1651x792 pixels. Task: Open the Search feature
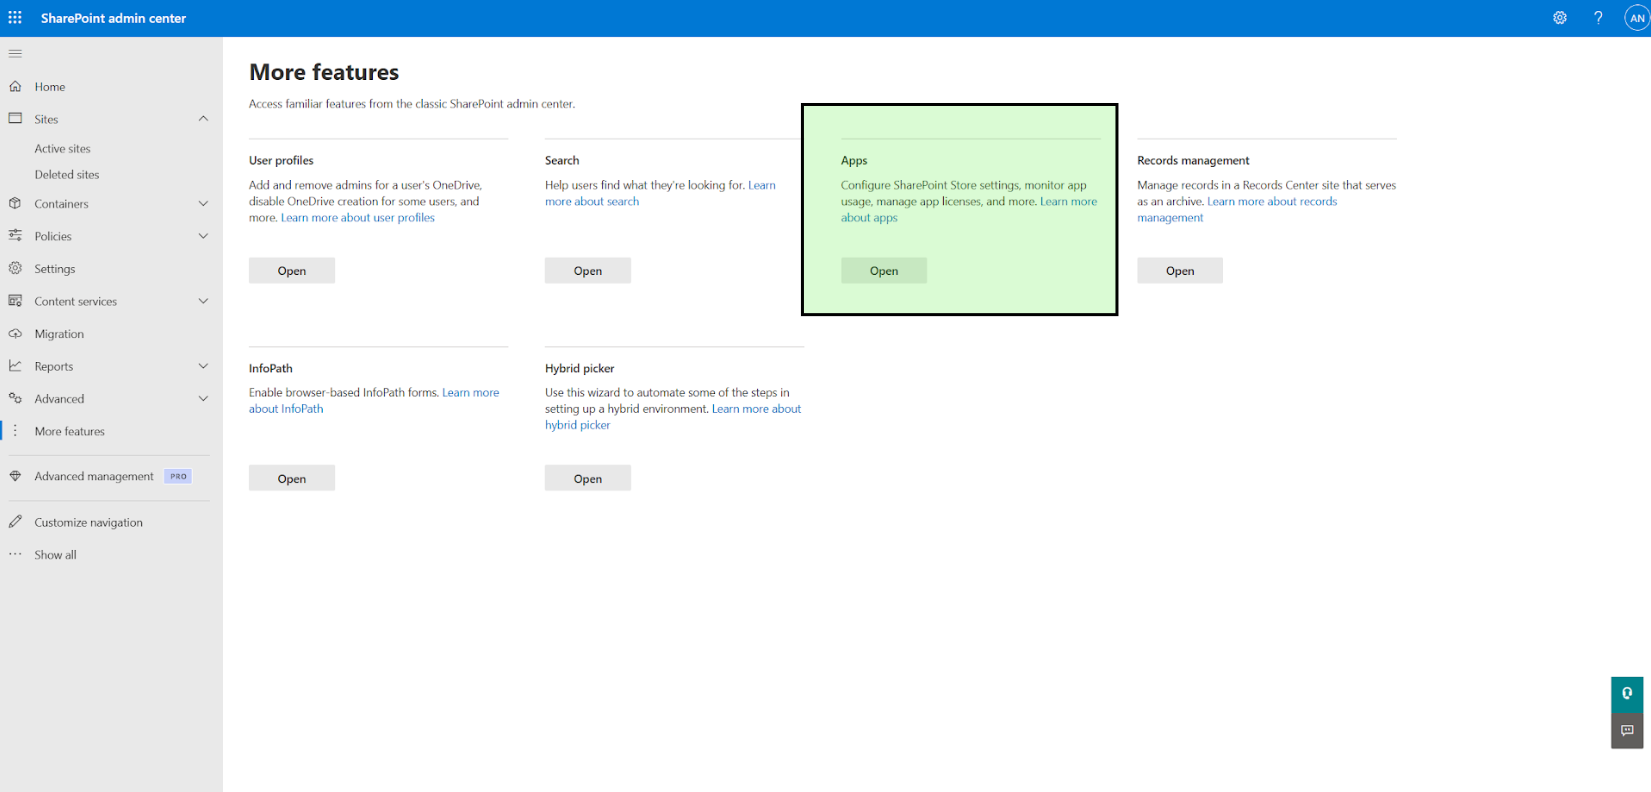(x=588, y=271)
